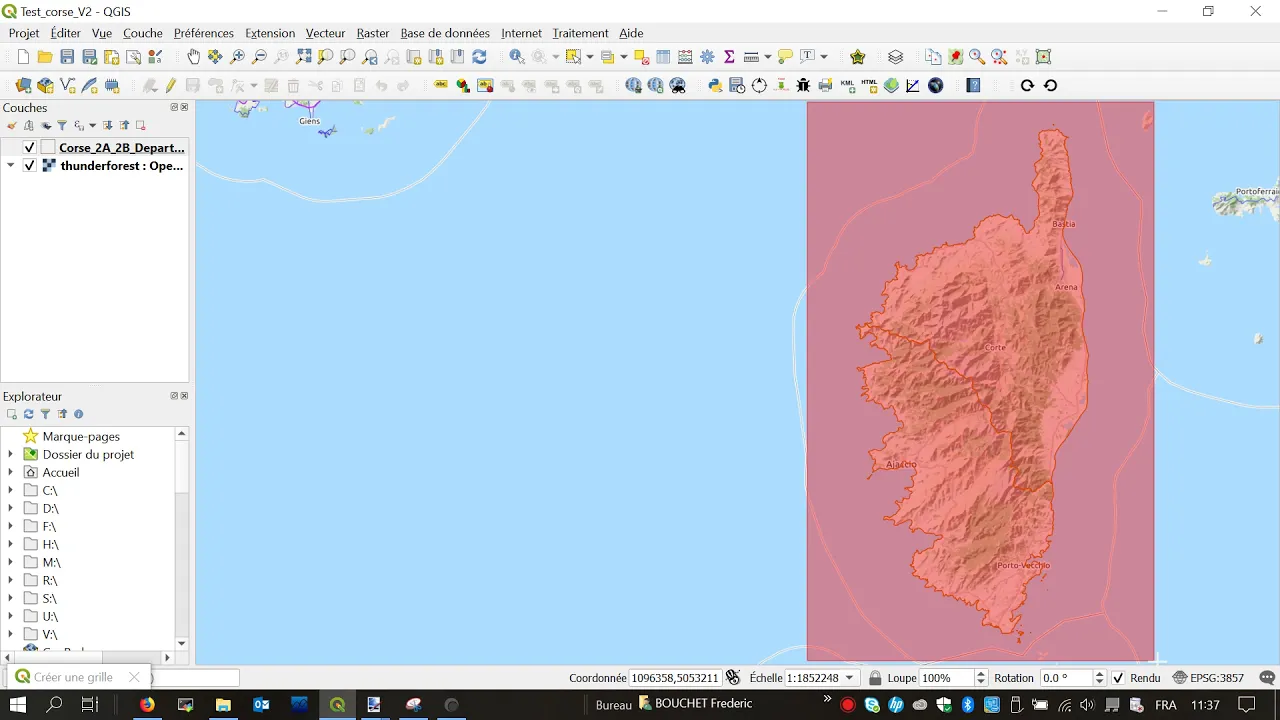Viewport: 1280px width, 720px height.
Task: Click the clockwise rotate arrow icon
Action: [x=1027, y=86]
